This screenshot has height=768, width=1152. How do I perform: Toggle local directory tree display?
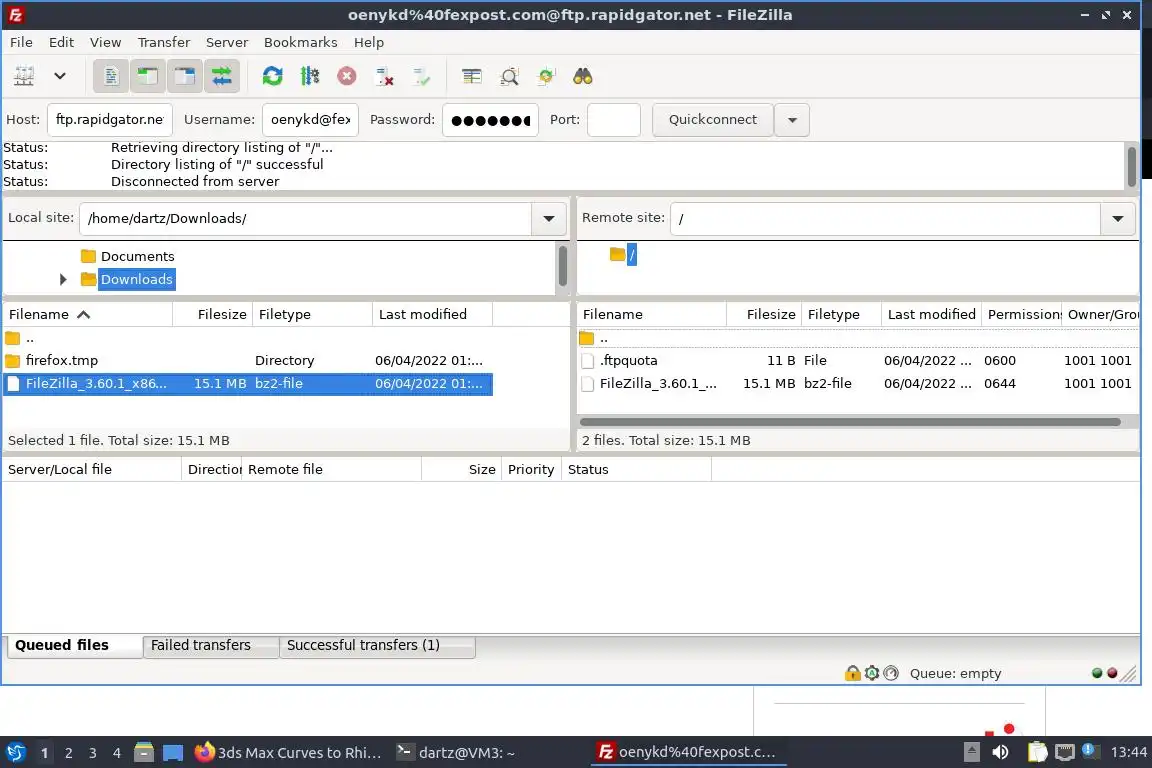(x=148, y=76)
